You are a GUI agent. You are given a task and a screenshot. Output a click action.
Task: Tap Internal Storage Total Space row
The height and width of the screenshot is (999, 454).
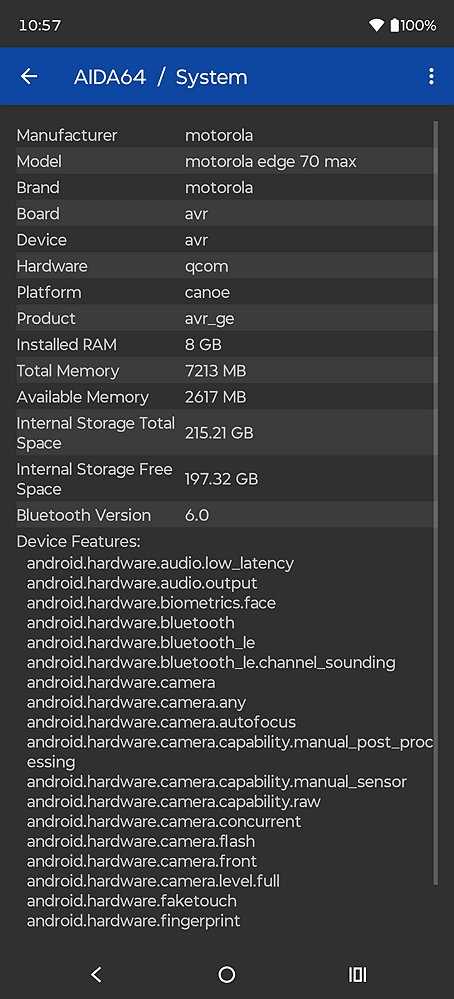[225, 433]
